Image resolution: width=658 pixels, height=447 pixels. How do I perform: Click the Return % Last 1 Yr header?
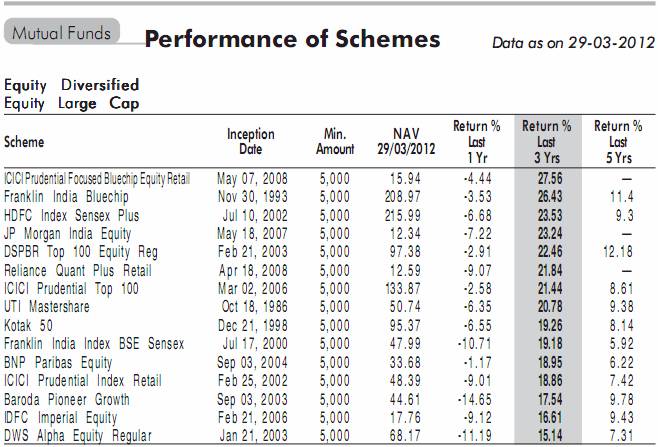click(476, 142)
